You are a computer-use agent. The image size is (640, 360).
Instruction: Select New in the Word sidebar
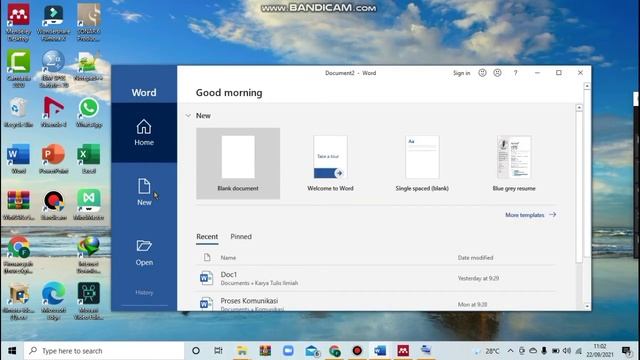point(144,192)
